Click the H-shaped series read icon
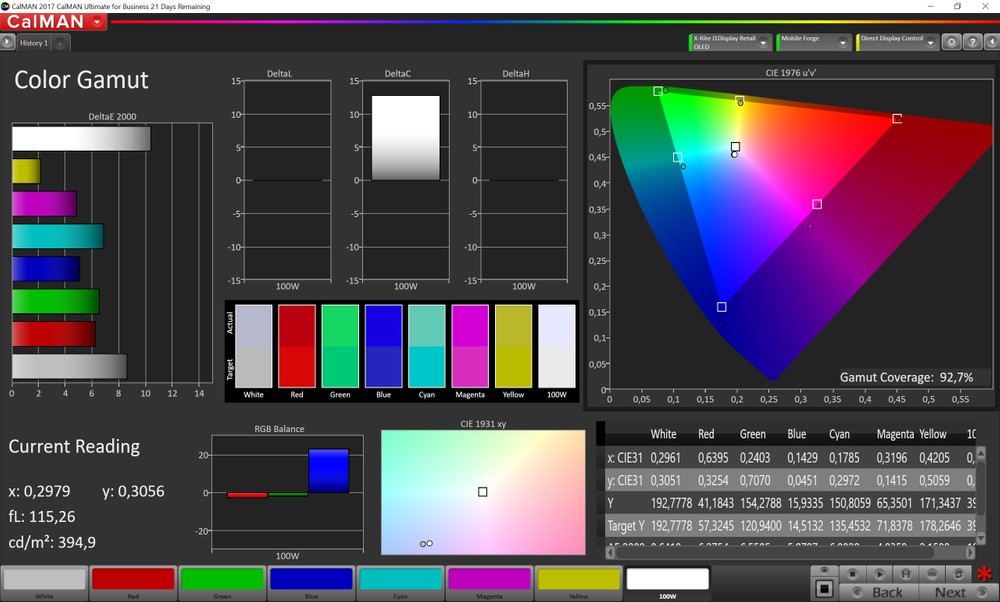The height and width of the screenshot is (602, 1000). (906, 573)
